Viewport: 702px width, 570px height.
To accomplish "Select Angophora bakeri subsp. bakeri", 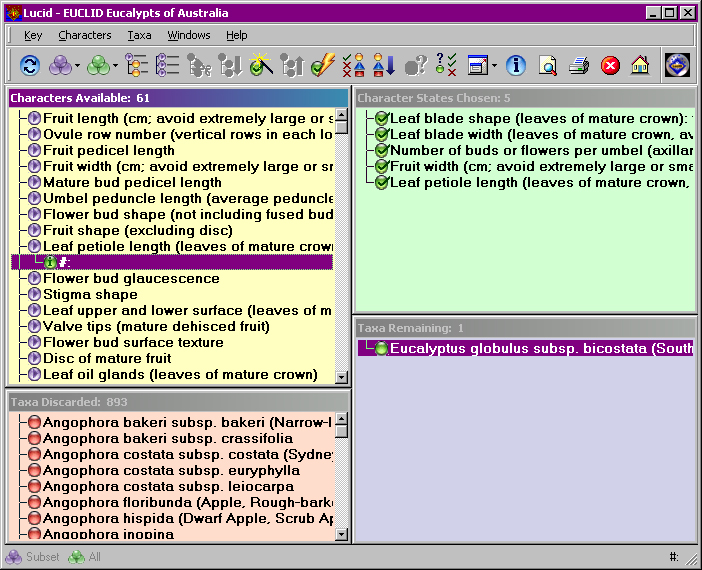I will click(187, 422).
